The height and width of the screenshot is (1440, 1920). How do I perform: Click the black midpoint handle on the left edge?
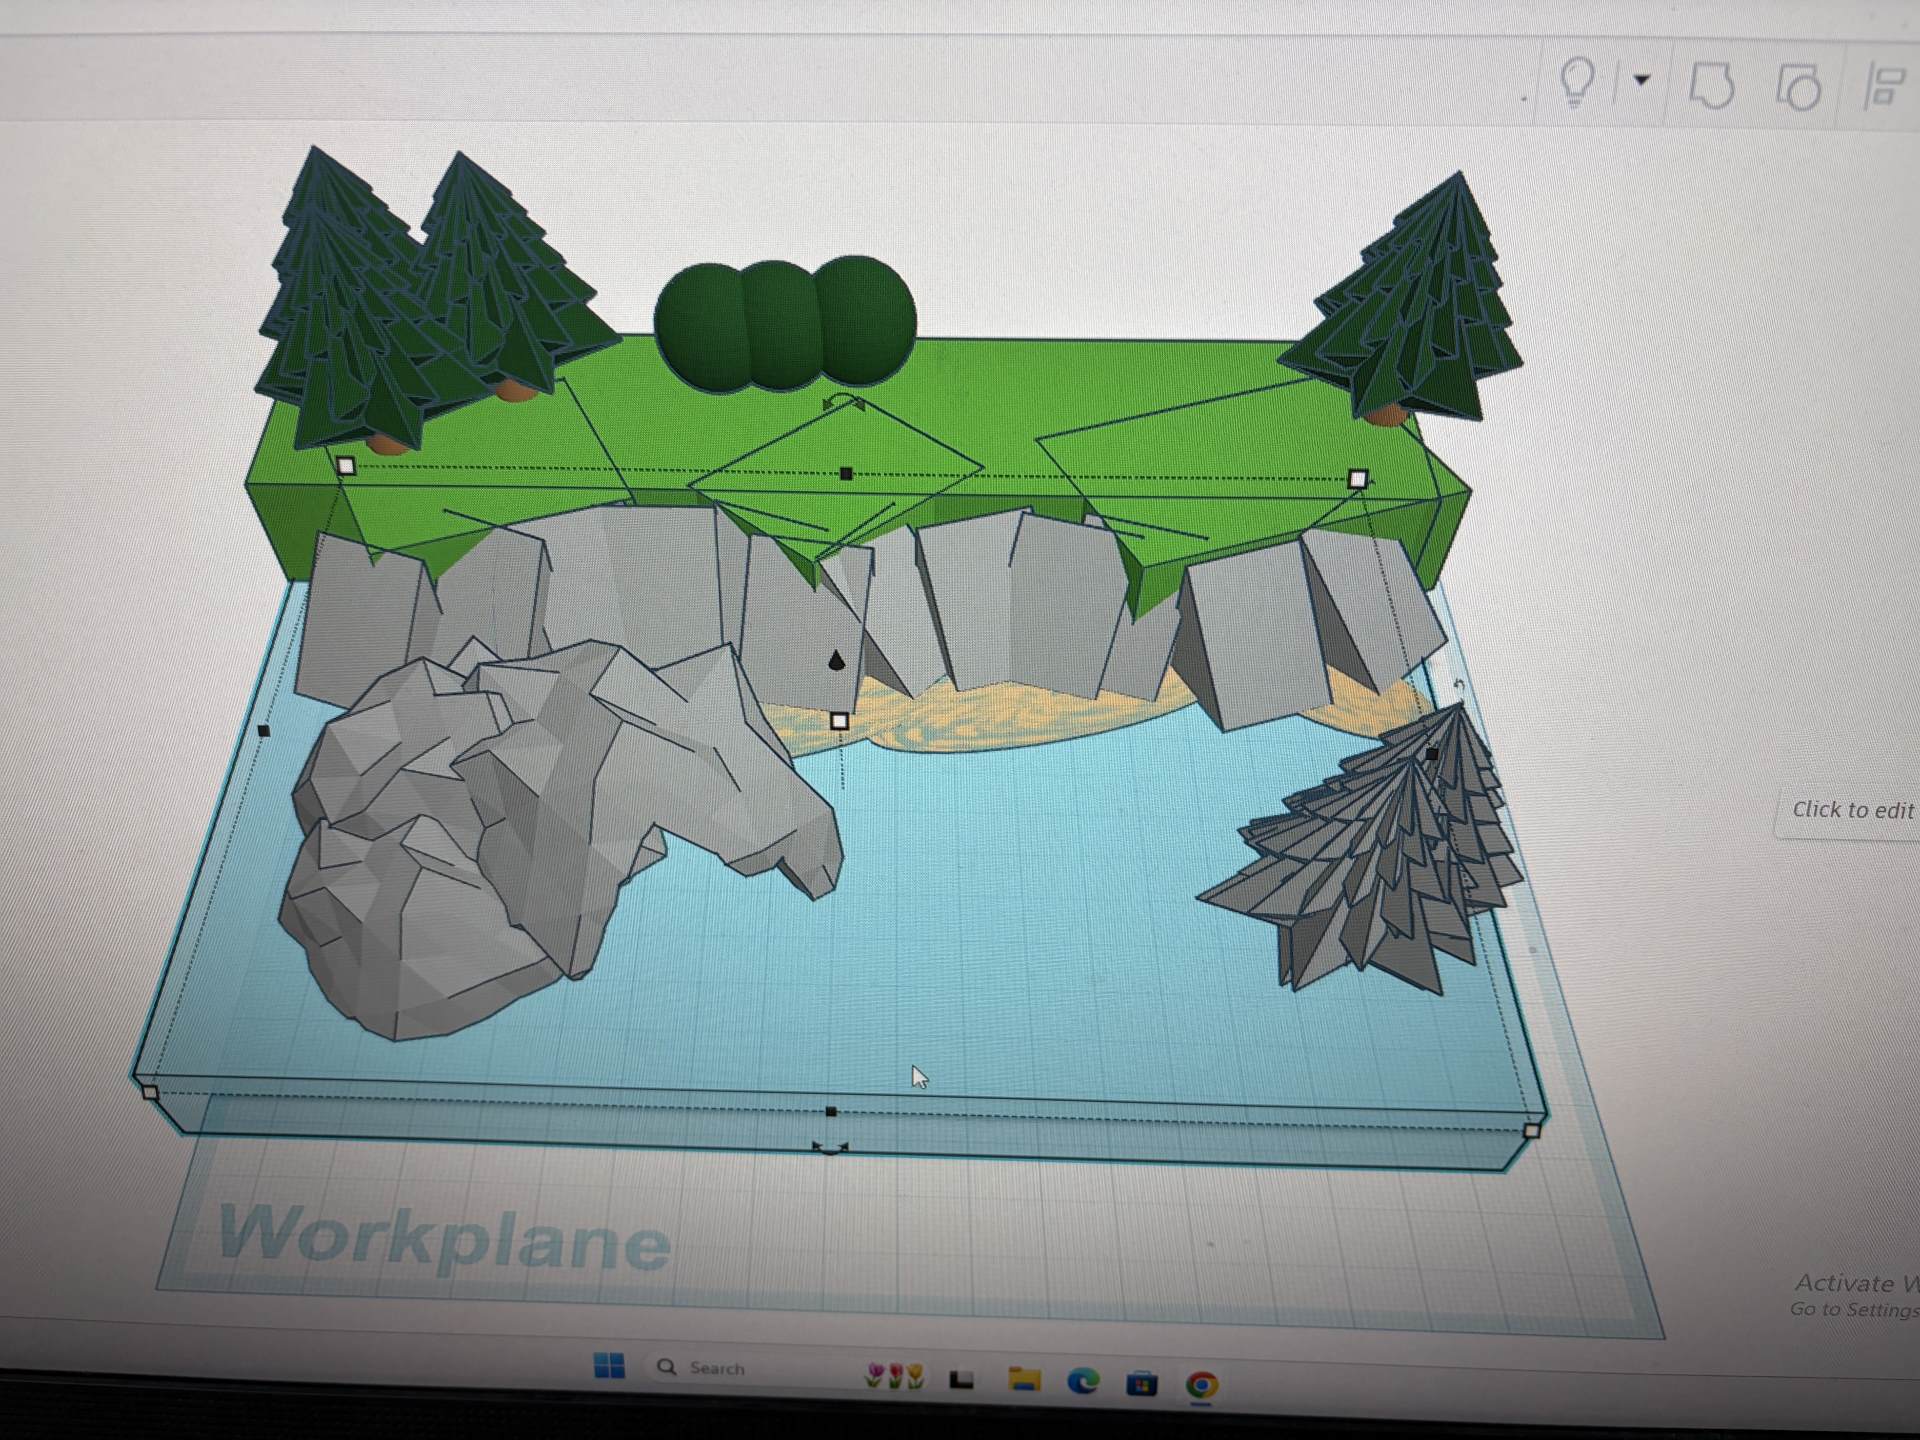(264, 731)
